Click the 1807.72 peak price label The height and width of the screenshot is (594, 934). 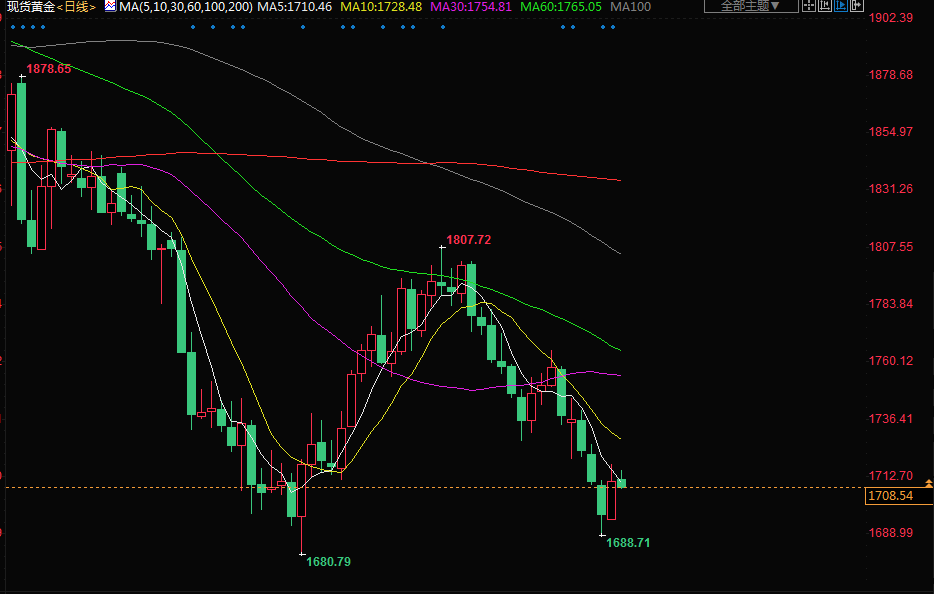coord(469,240)
